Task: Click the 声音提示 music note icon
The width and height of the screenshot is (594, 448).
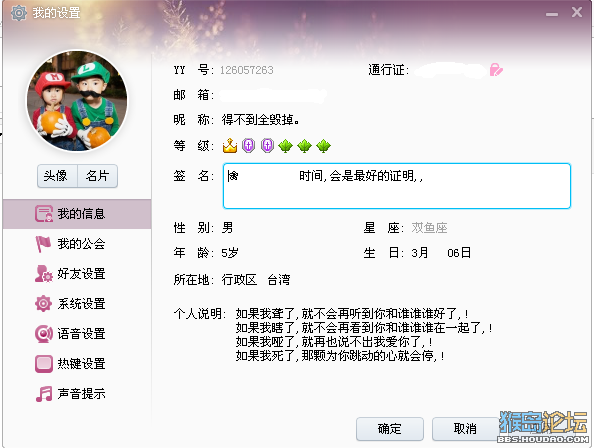Action: (x=44, y=394)
